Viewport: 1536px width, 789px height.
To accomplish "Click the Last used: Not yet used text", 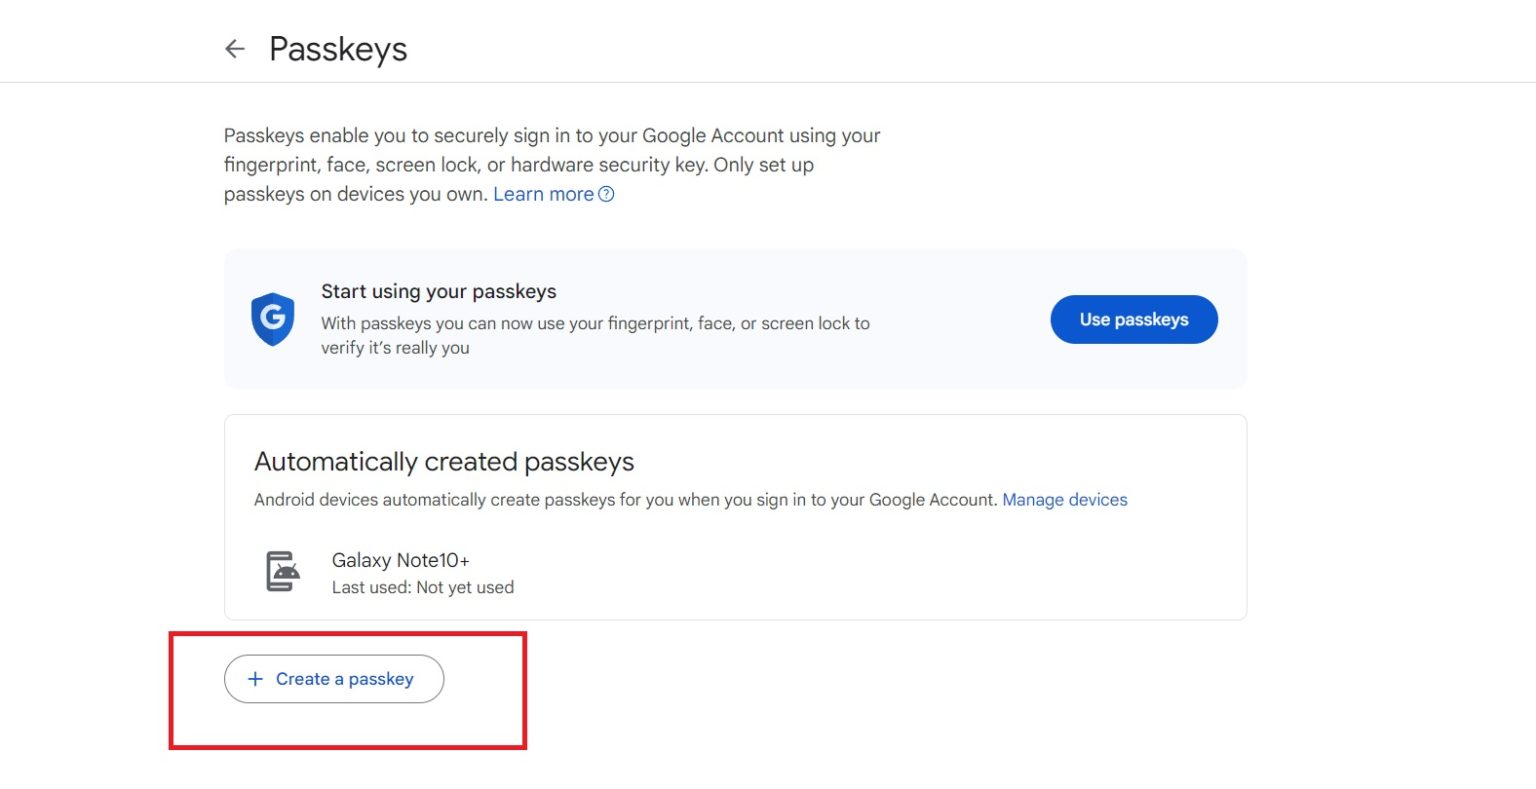I will click(423, 587).
